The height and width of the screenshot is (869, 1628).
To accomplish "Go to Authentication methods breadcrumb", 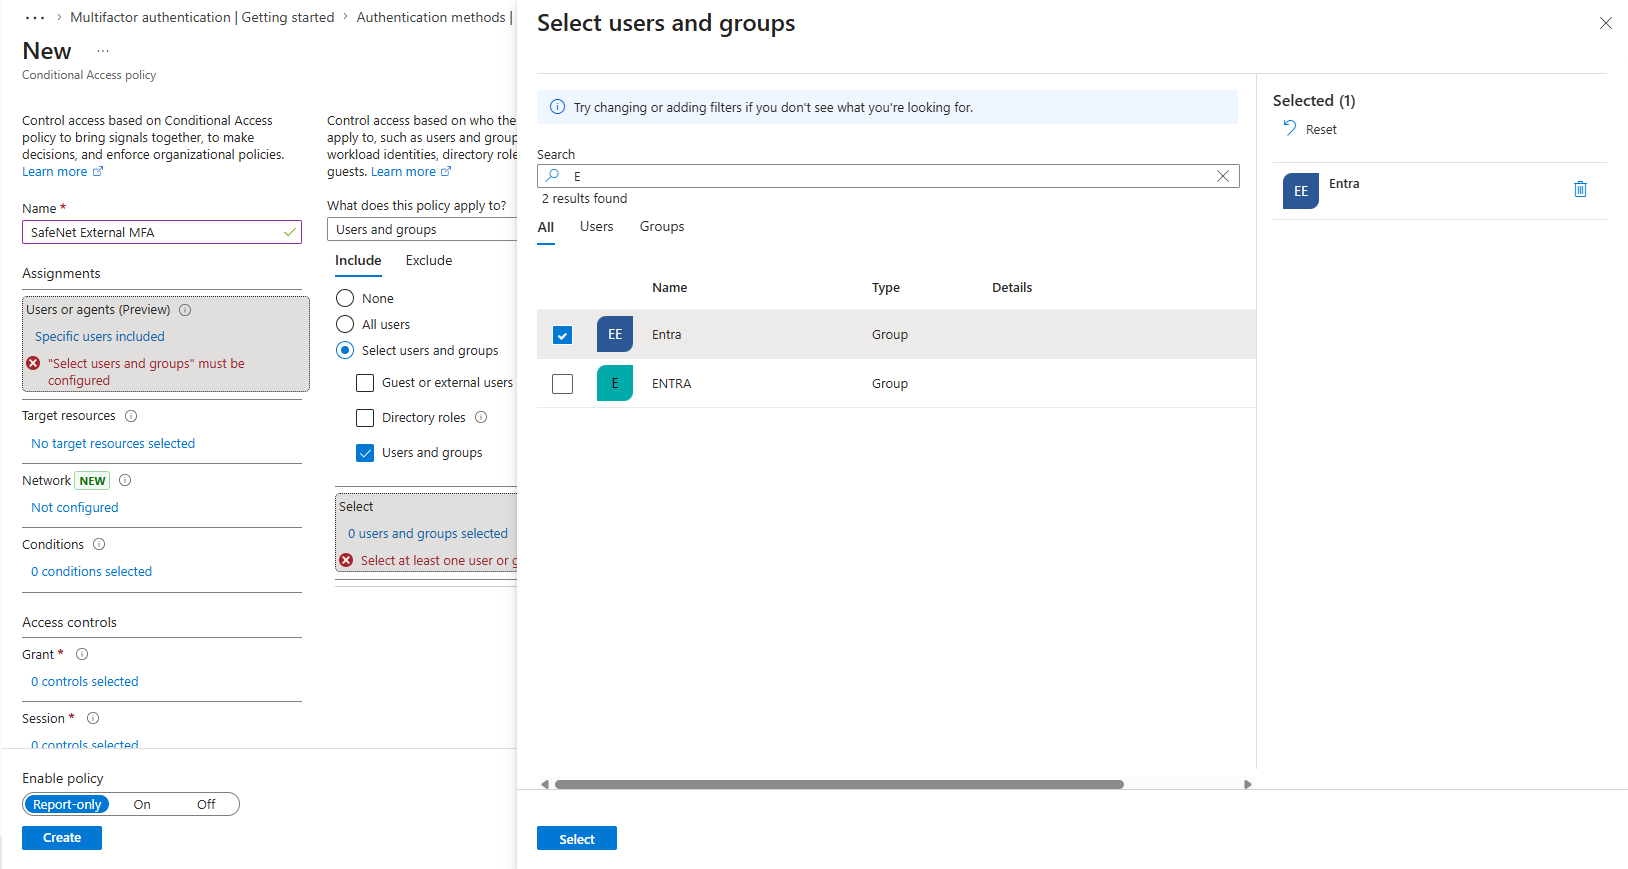I will click(431, 17).
